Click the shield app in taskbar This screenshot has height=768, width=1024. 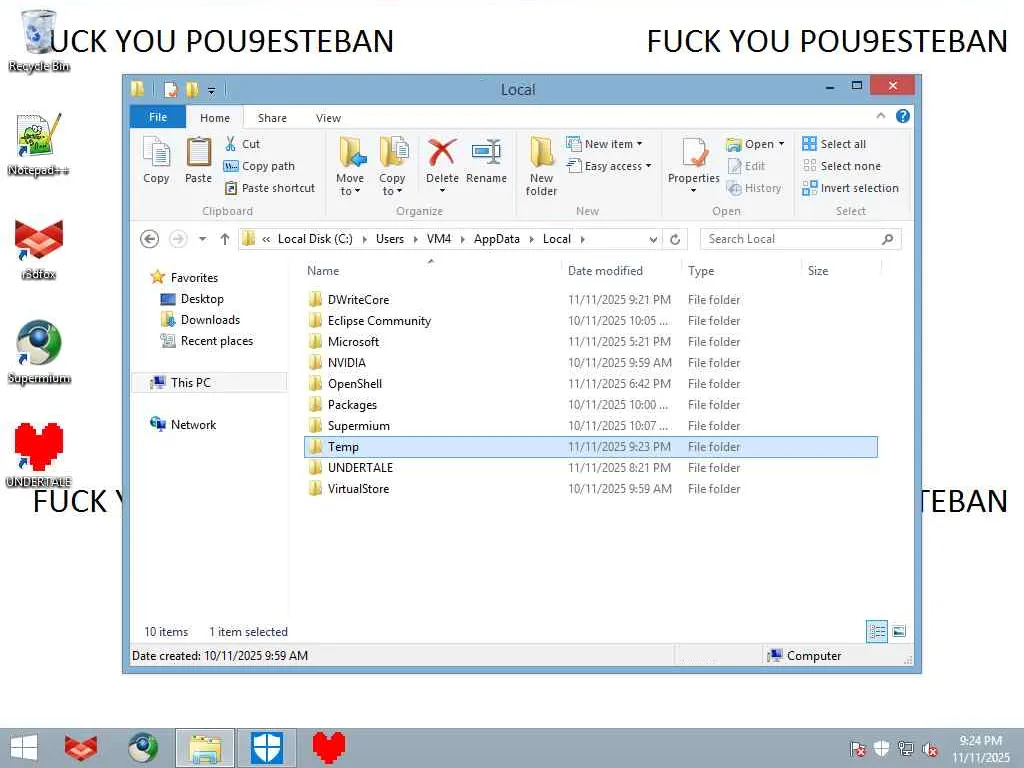[x=267, y=748]
